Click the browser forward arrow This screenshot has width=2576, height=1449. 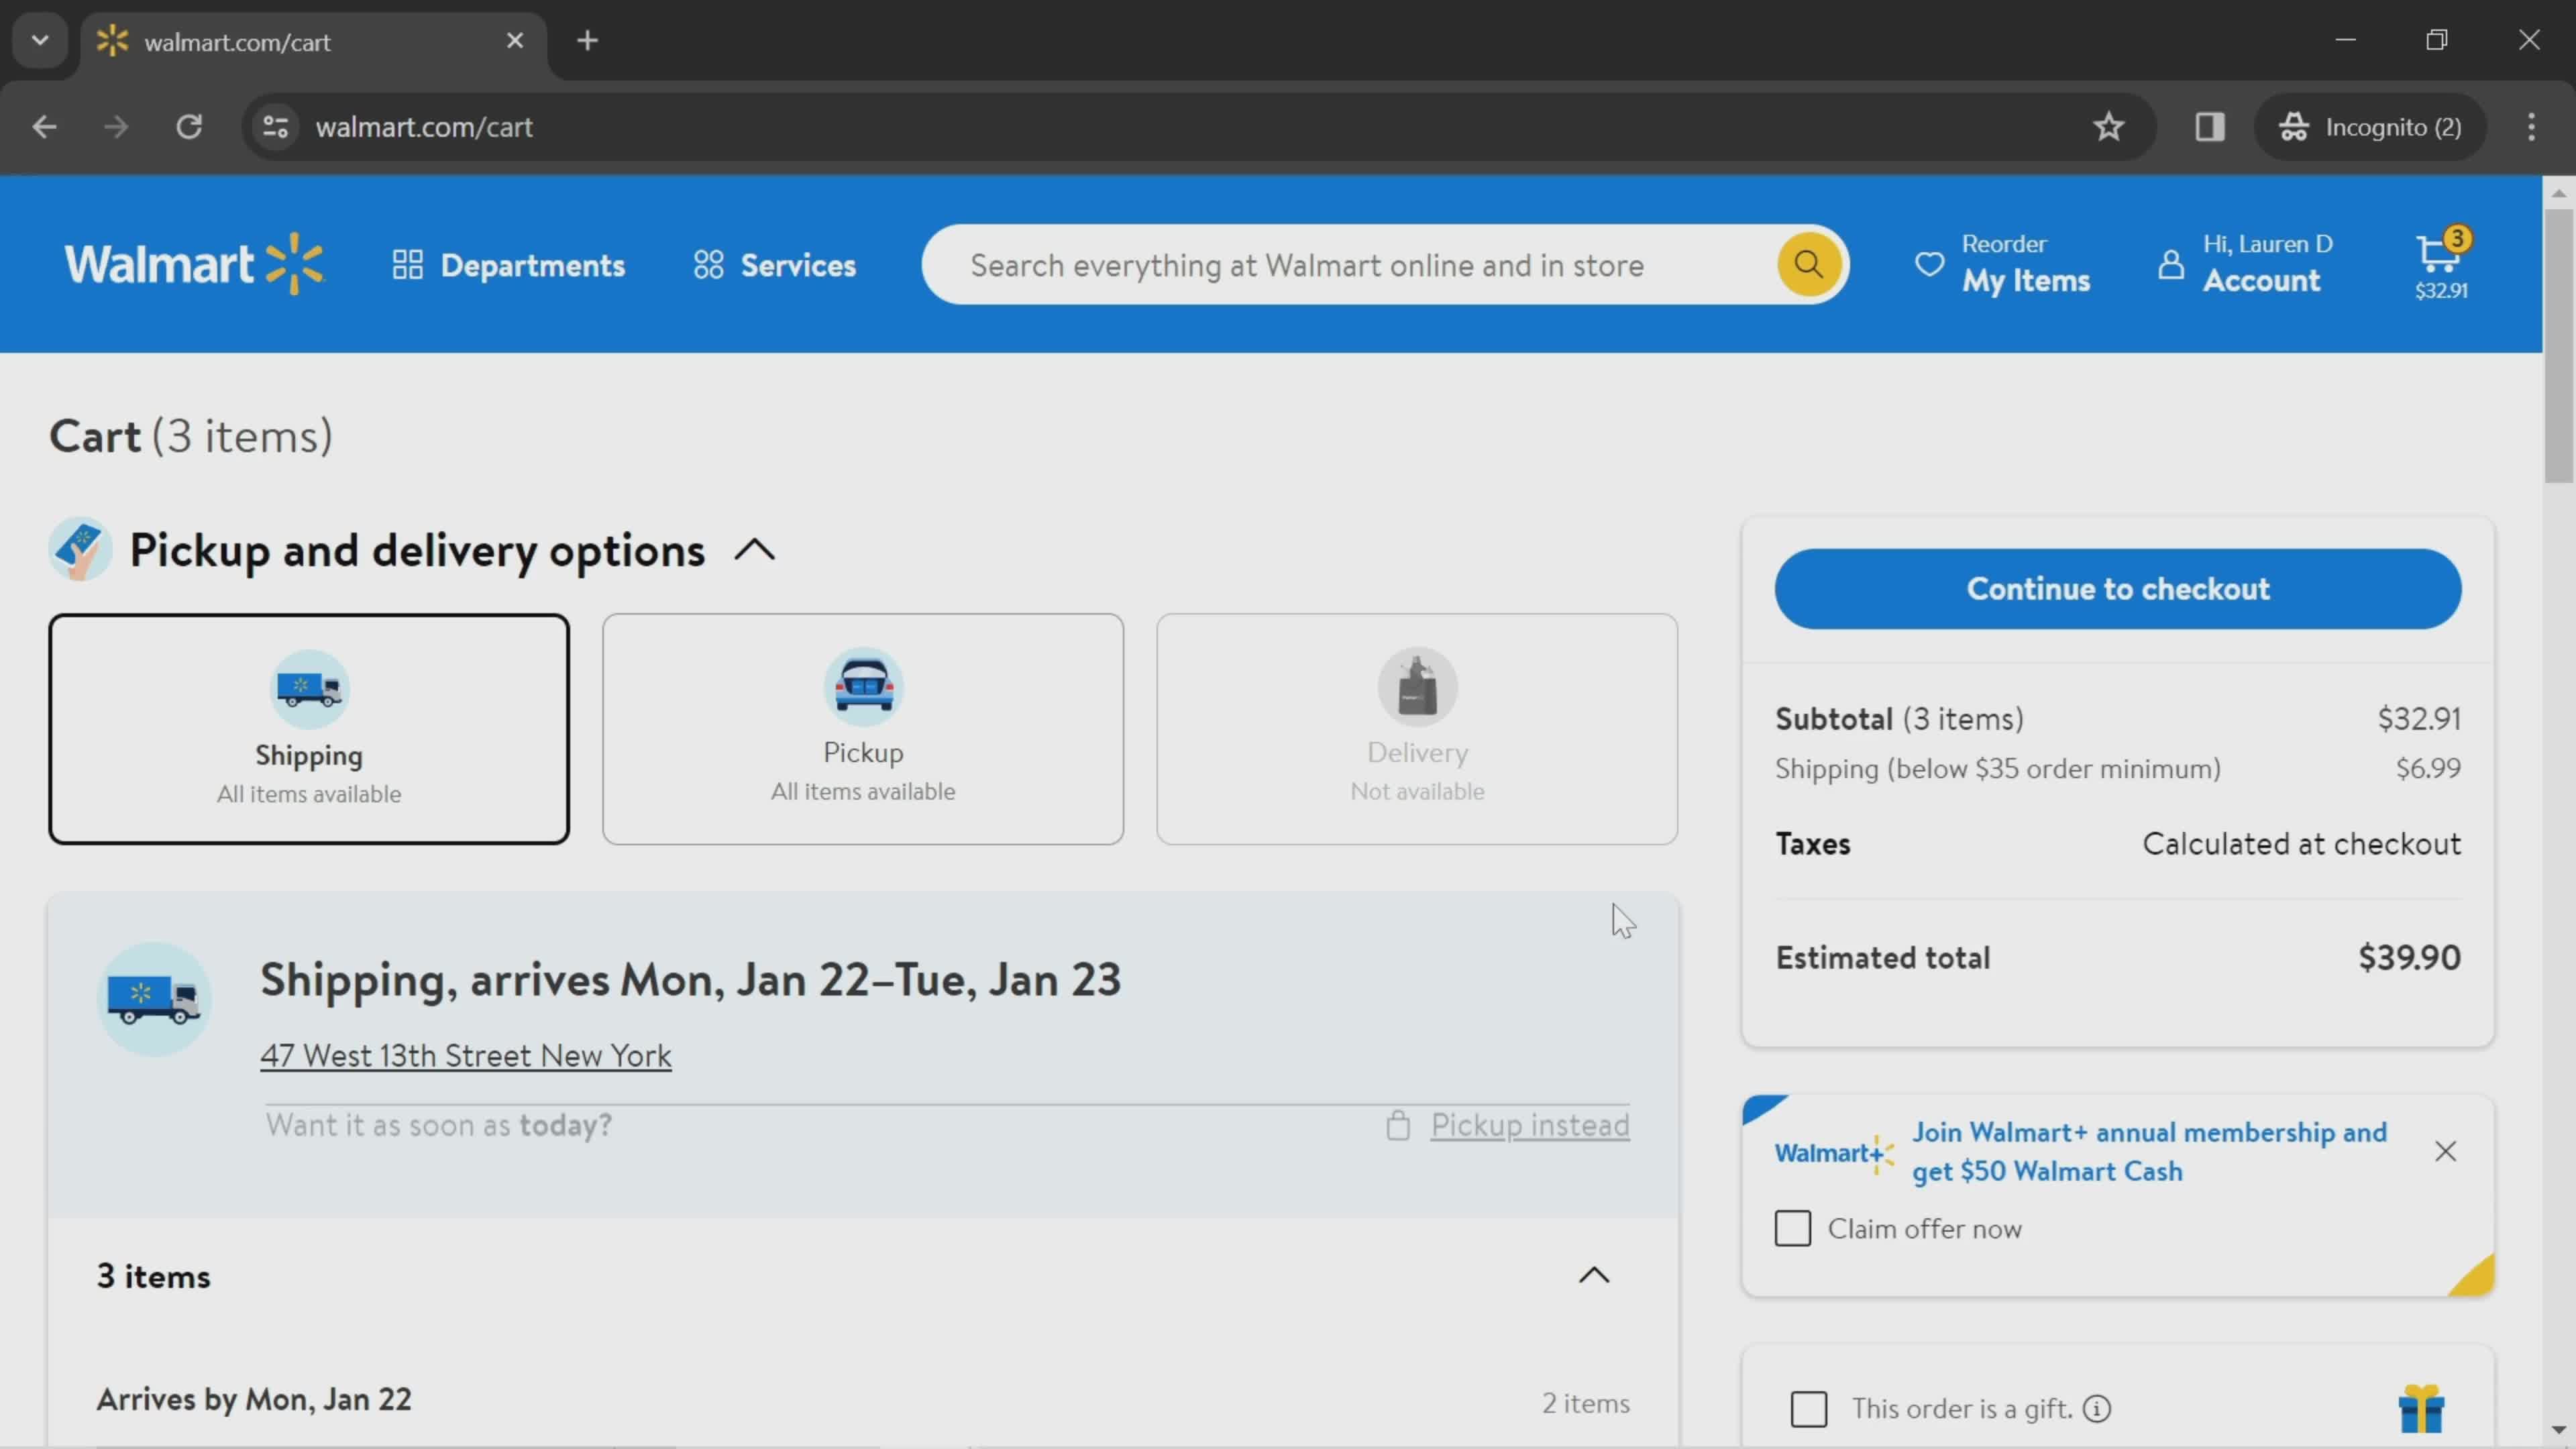116,127
